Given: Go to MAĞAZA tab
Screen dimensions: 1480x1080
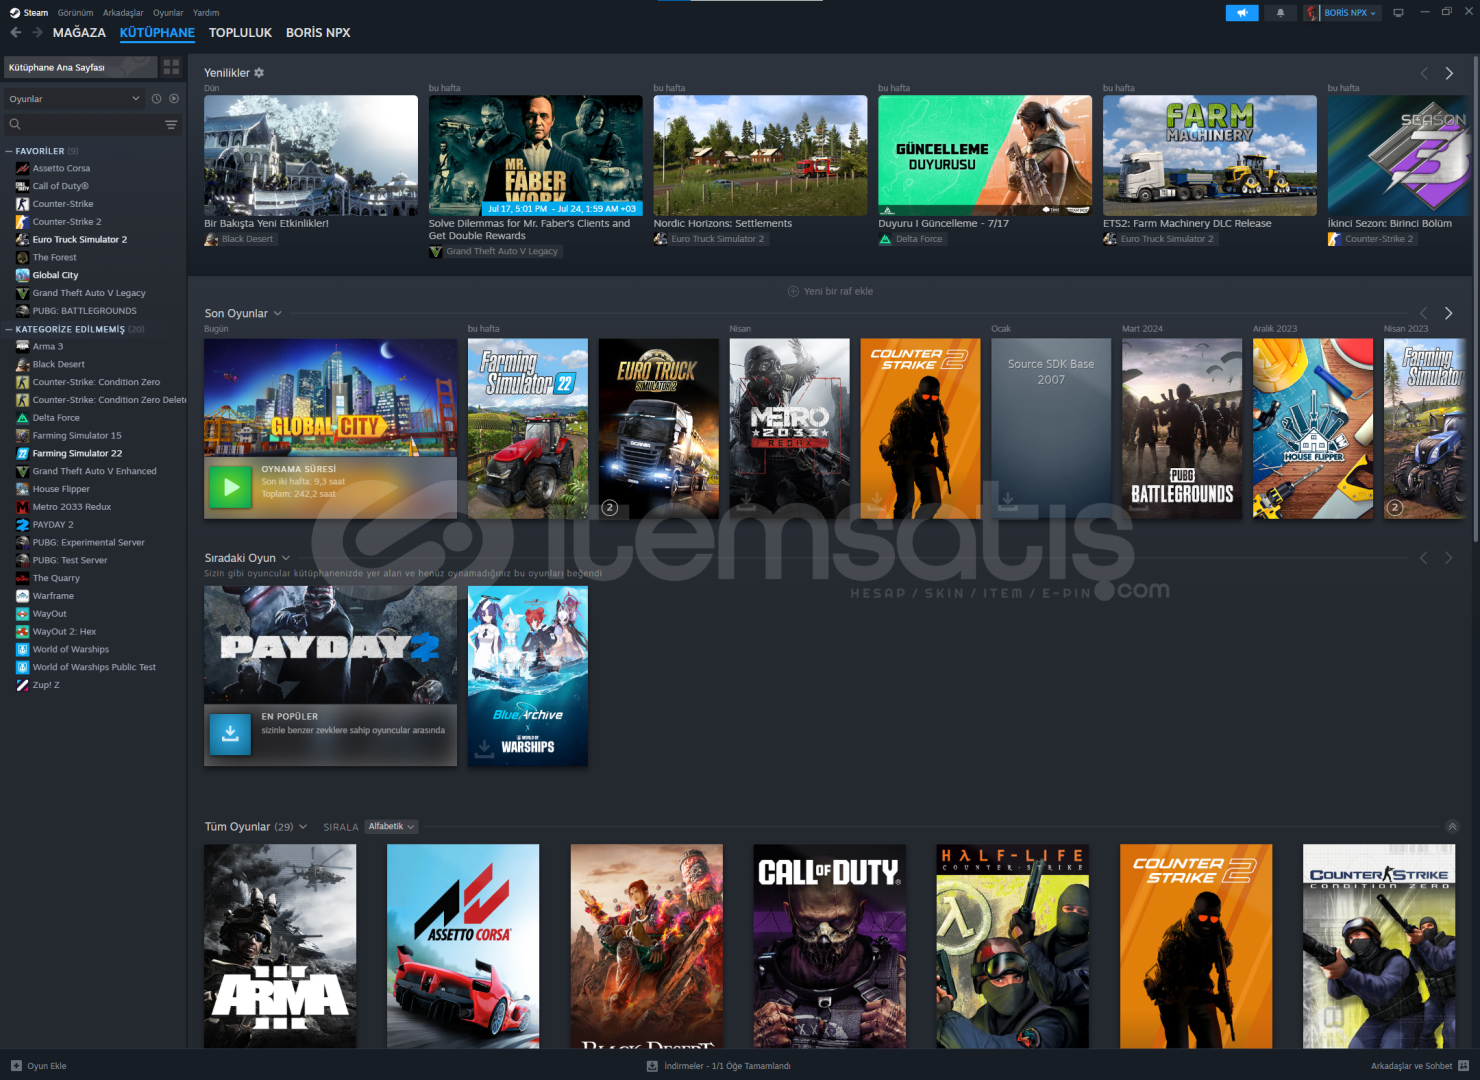Looking at the screenshot, I should click(x=79, y=33).
